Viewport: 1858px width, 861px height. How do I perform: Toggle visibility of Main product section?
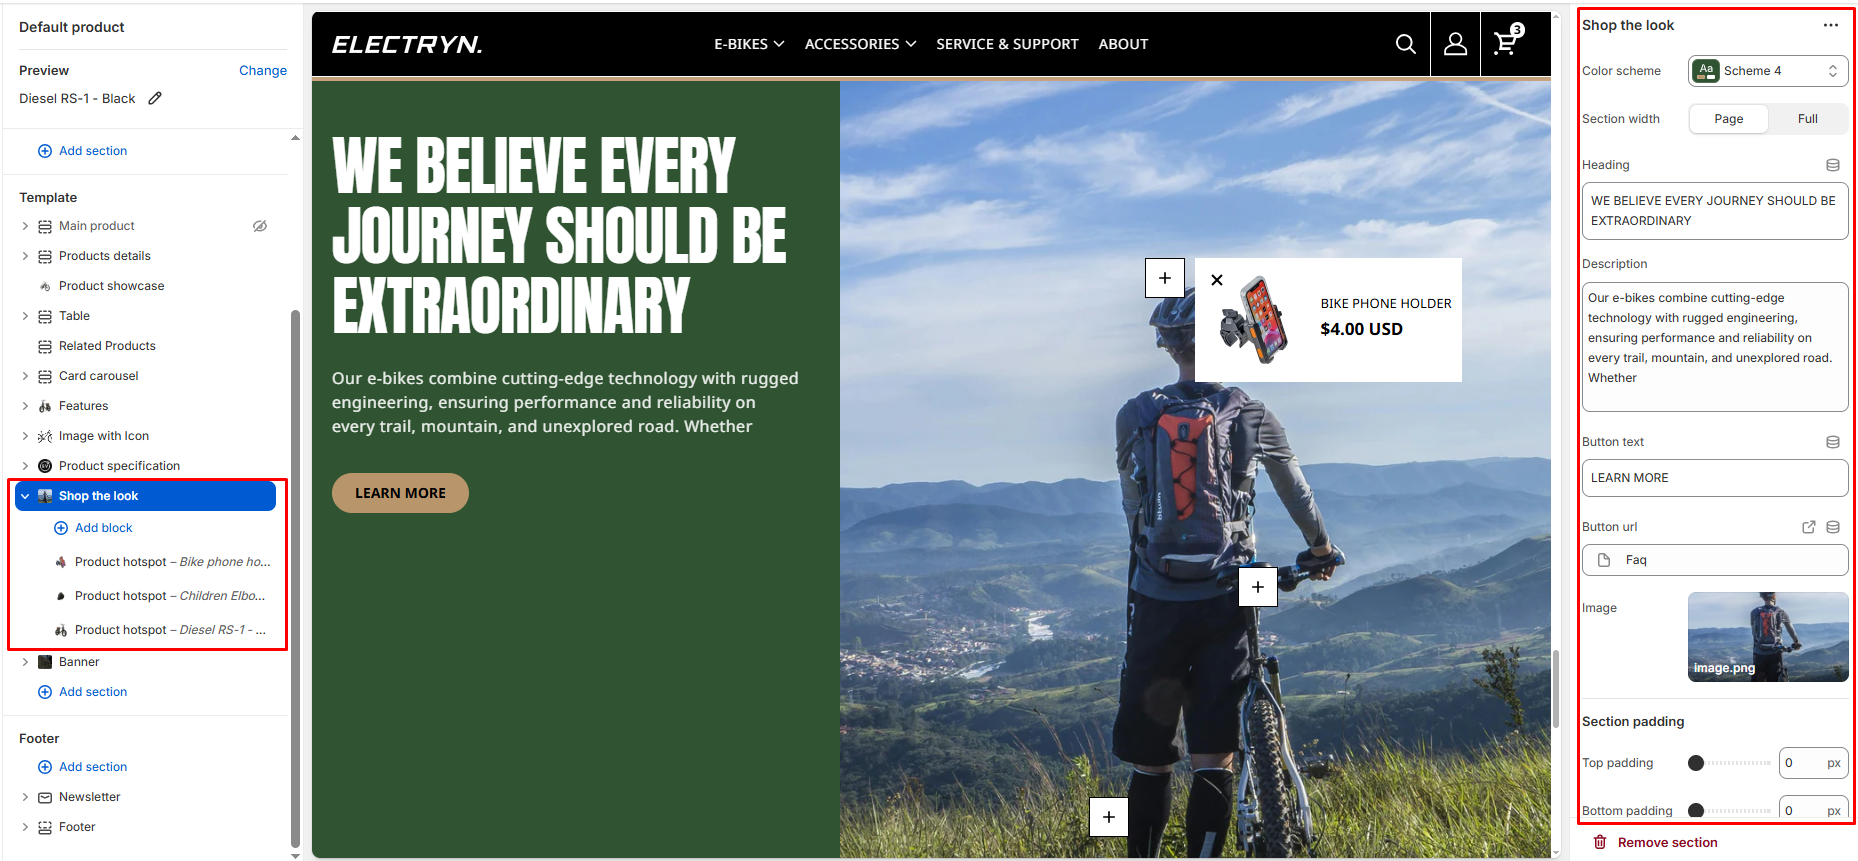pos(260,226)
